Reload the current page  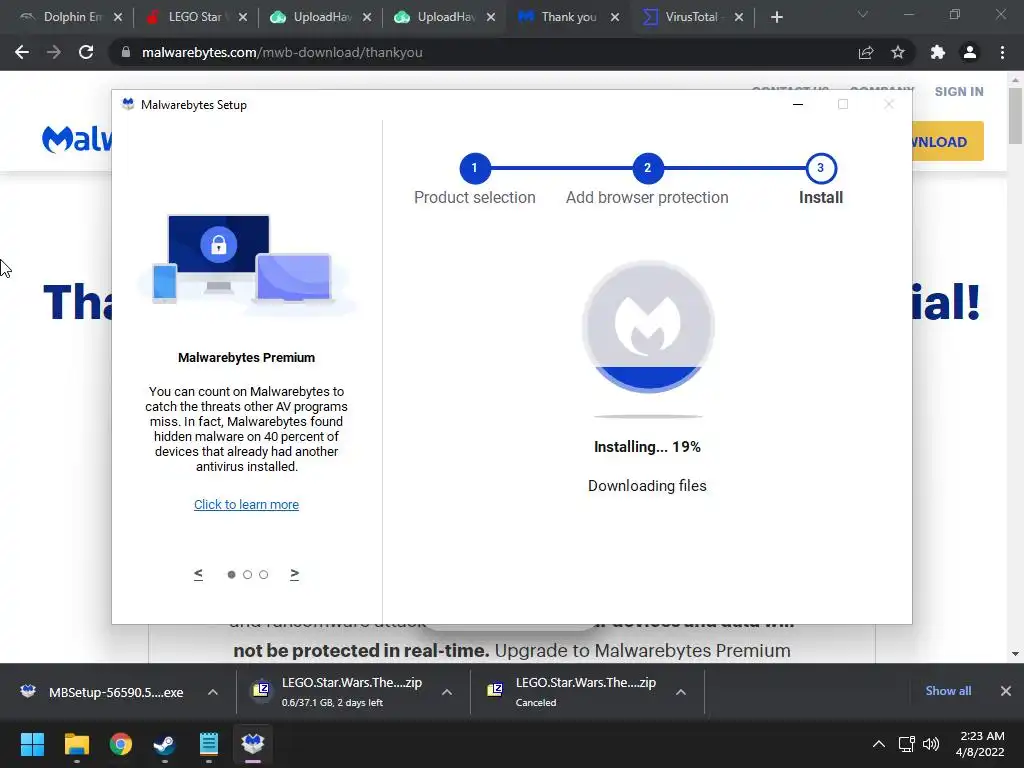[x=86, y=52]
